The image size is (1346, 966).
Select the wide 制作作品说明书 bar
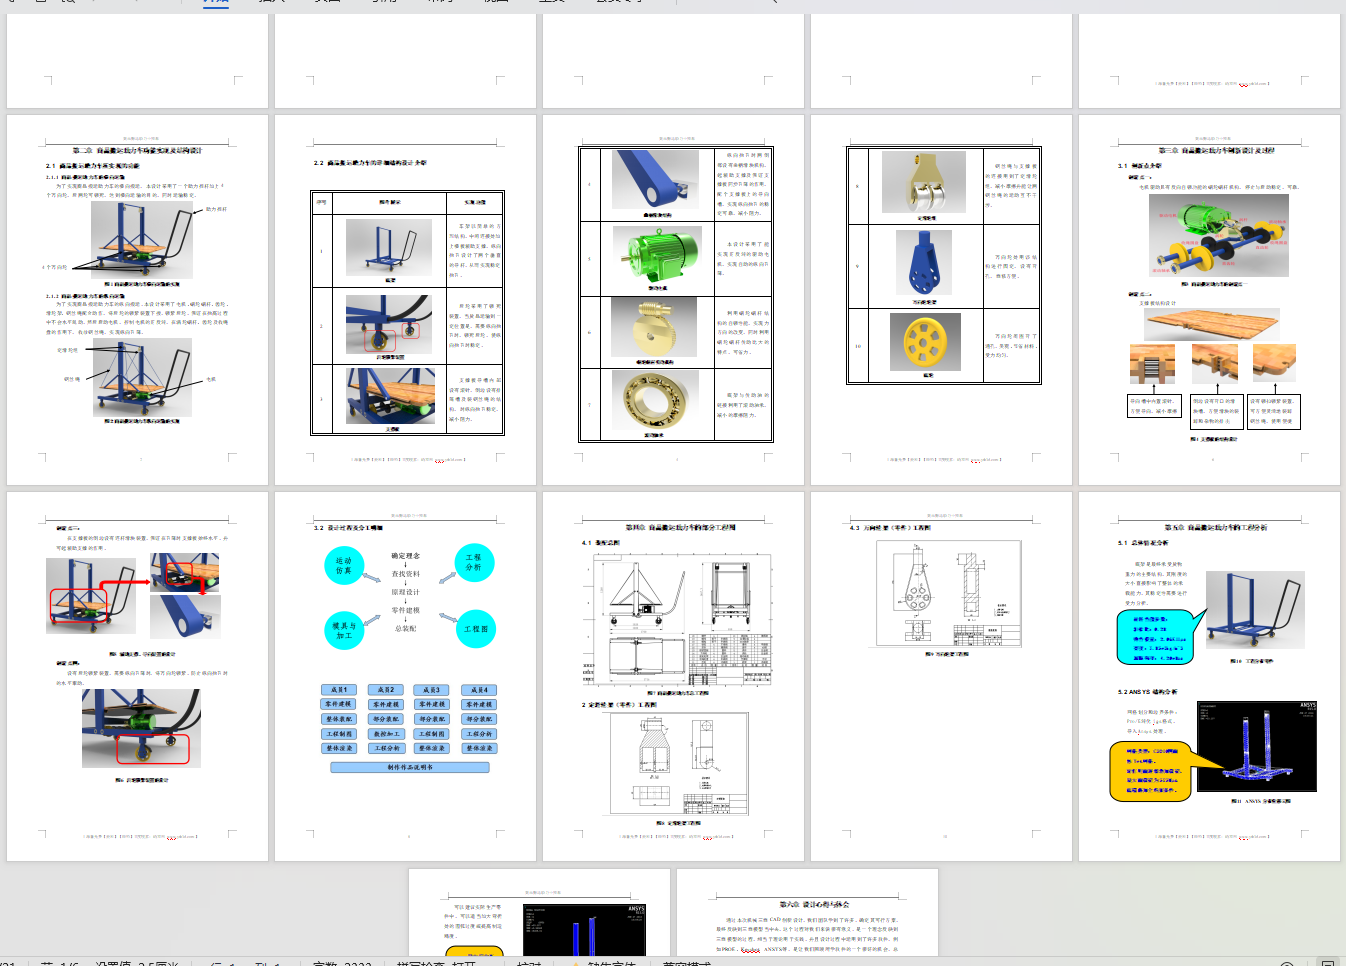(x=410, y=767)
